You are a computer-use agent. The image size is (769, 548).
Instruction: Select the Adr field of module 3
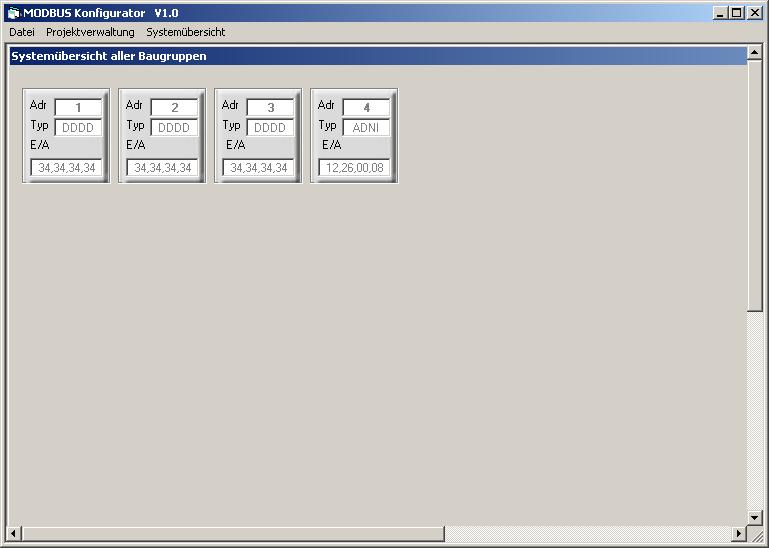tap(270, 107)
